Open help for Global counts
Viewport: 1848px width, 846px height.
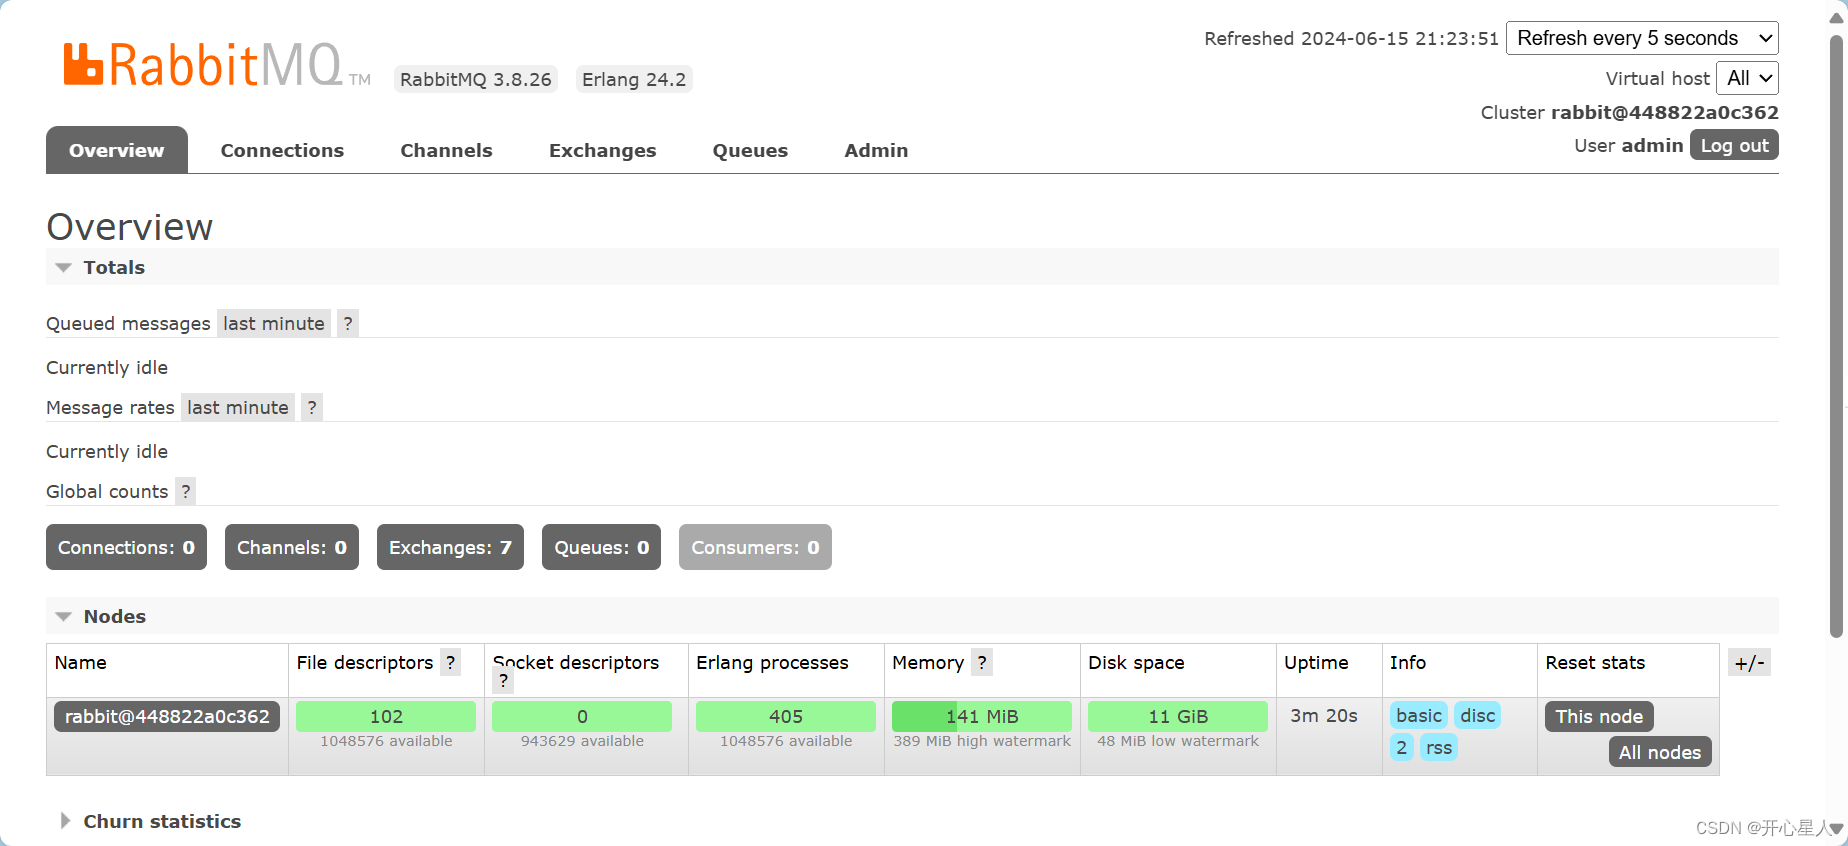(x=185, y=491)
